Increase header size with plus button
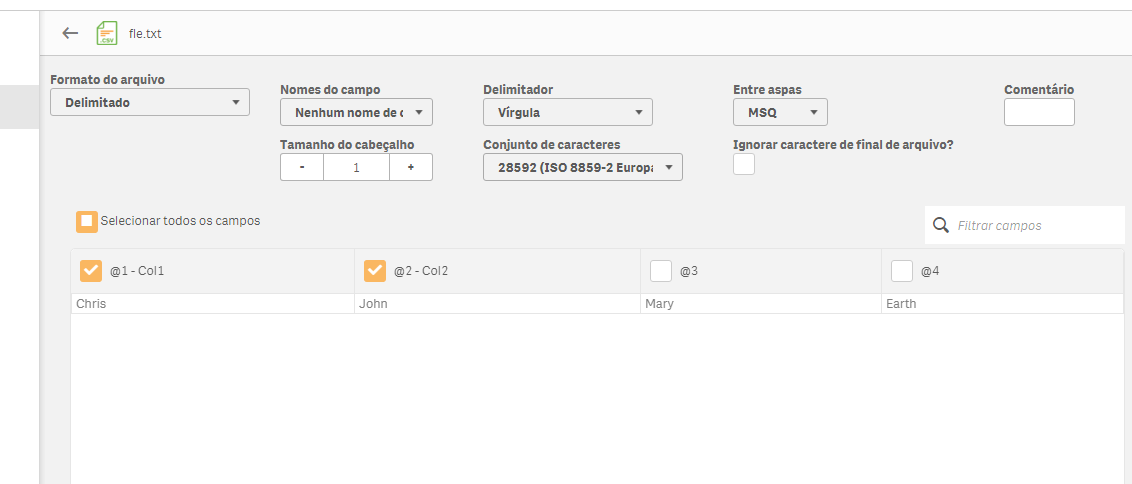 coord(410,167)
